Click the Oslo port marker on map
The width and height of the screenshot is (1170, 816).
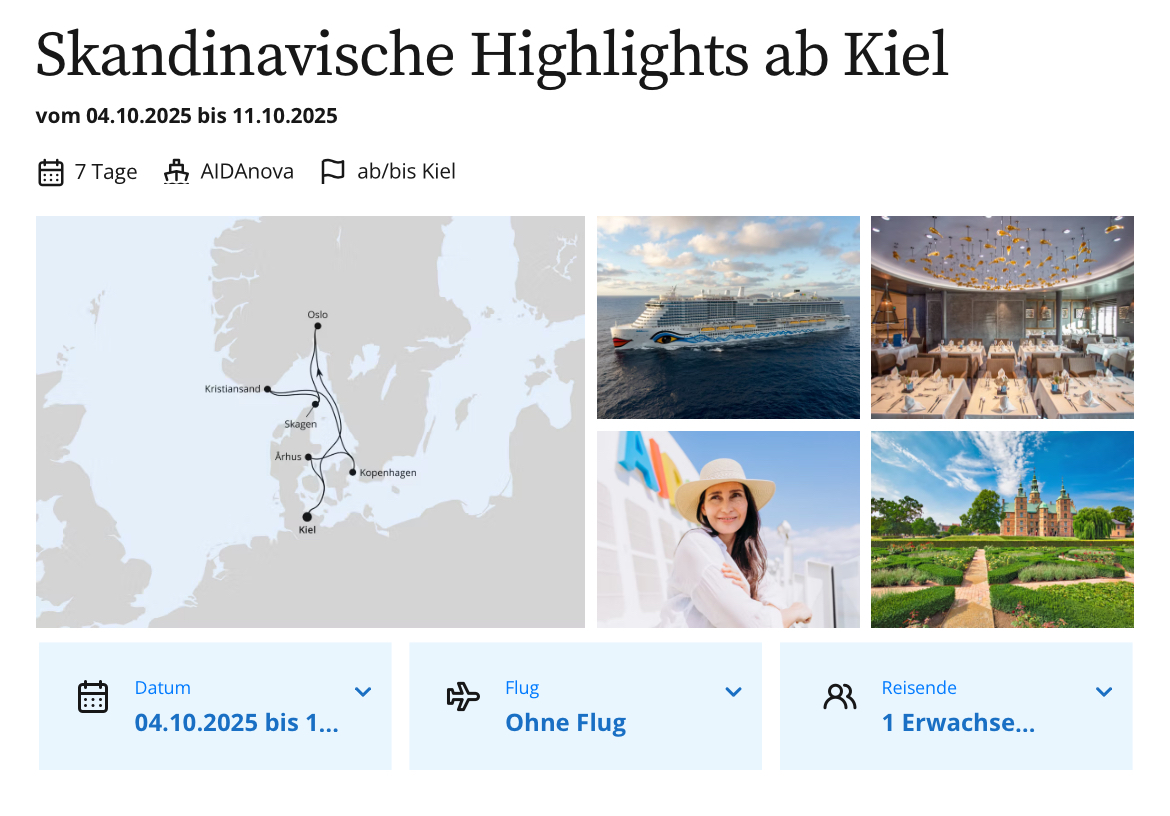(317, 326)
